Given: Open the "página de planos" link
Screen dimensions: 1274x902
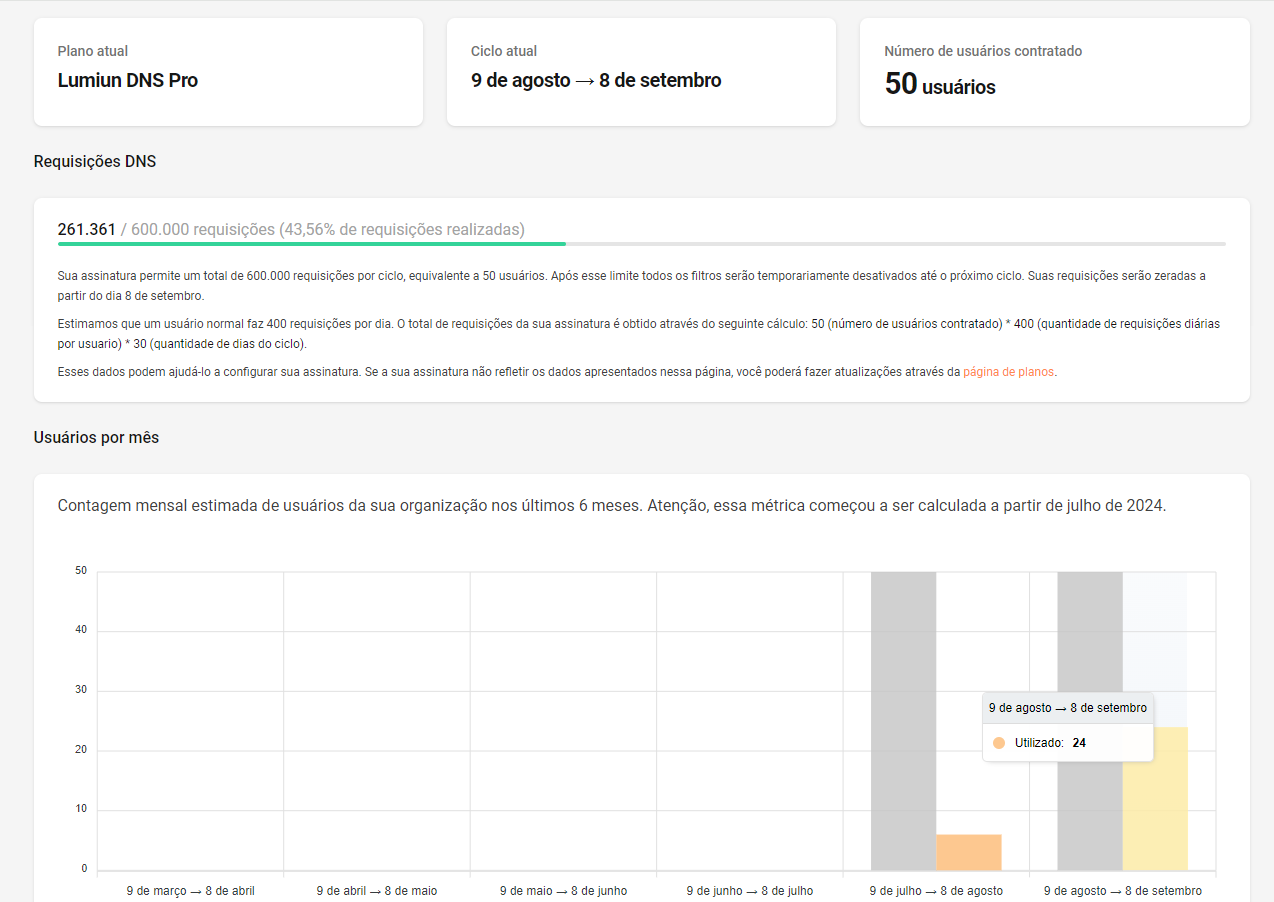Looking at the screenshot, I should pyautogui.click(x=1008, y=372).
